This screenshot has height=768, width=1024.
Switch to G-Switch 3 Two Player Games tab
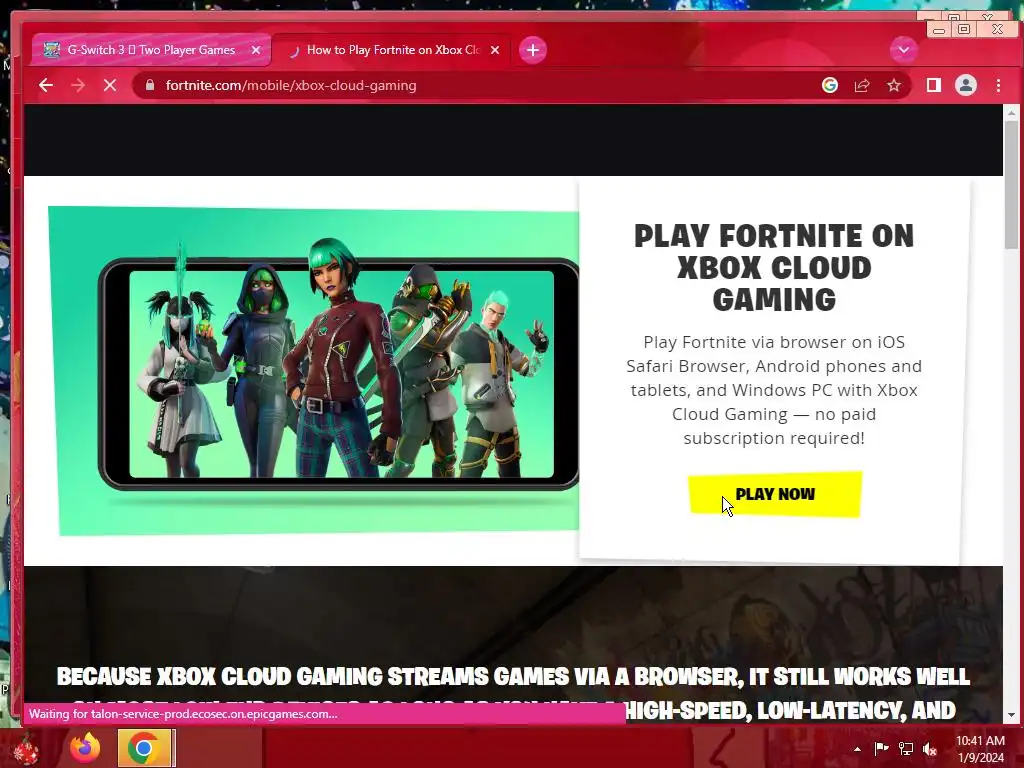tap(152, 50)
